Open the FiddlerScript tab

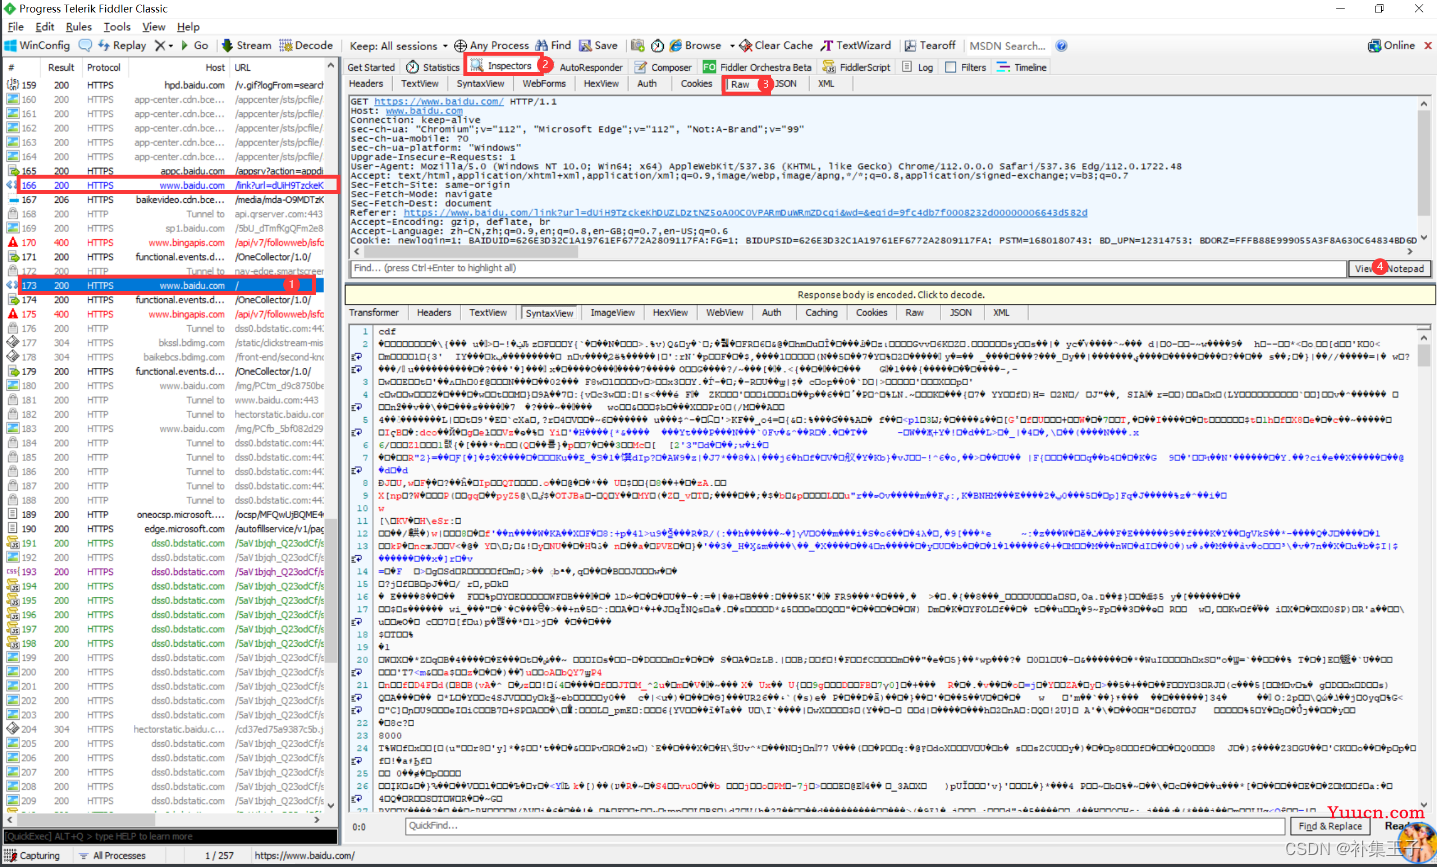(856, 67)
